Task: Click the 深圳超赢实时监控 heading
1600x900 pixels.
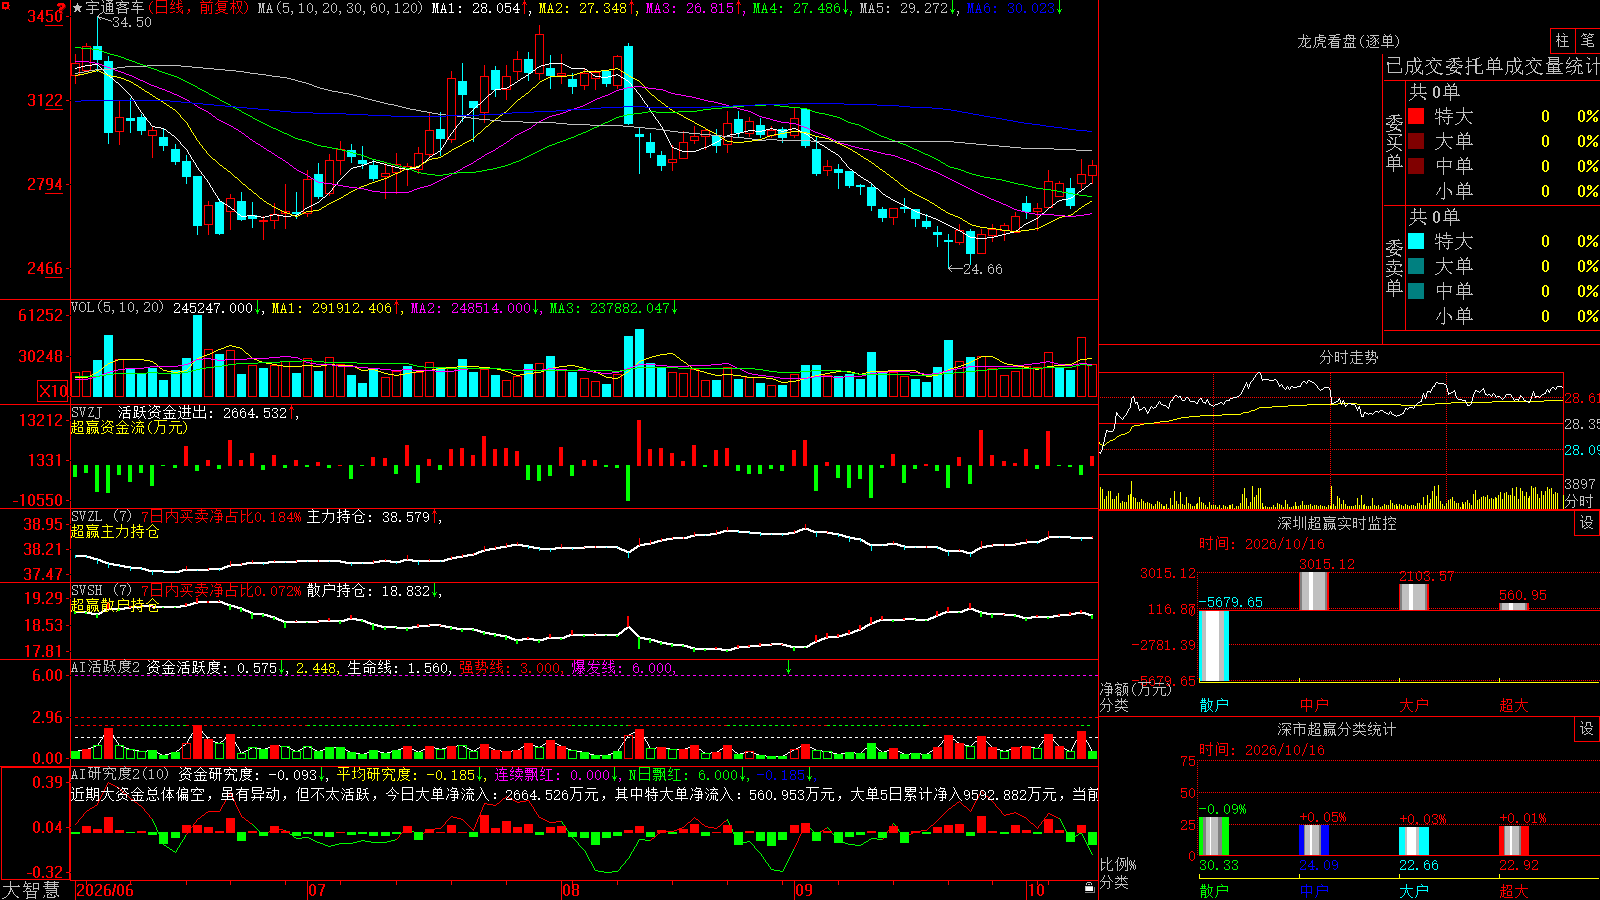Action: tap(1337, 523)
